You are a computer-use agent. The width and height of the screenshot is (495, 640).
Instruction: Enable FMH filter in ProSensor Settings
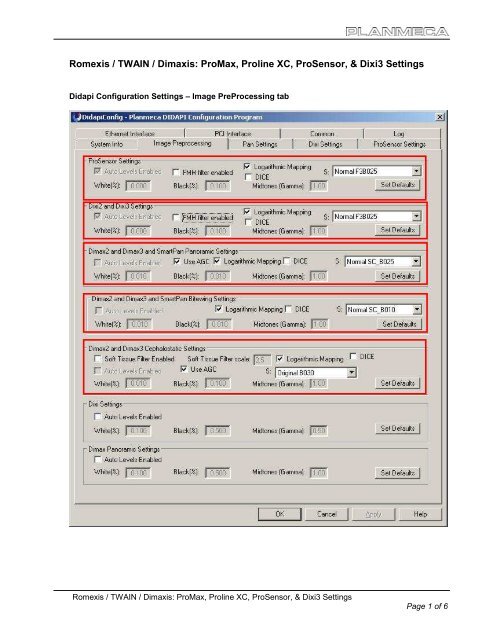(x=176, y=172)
